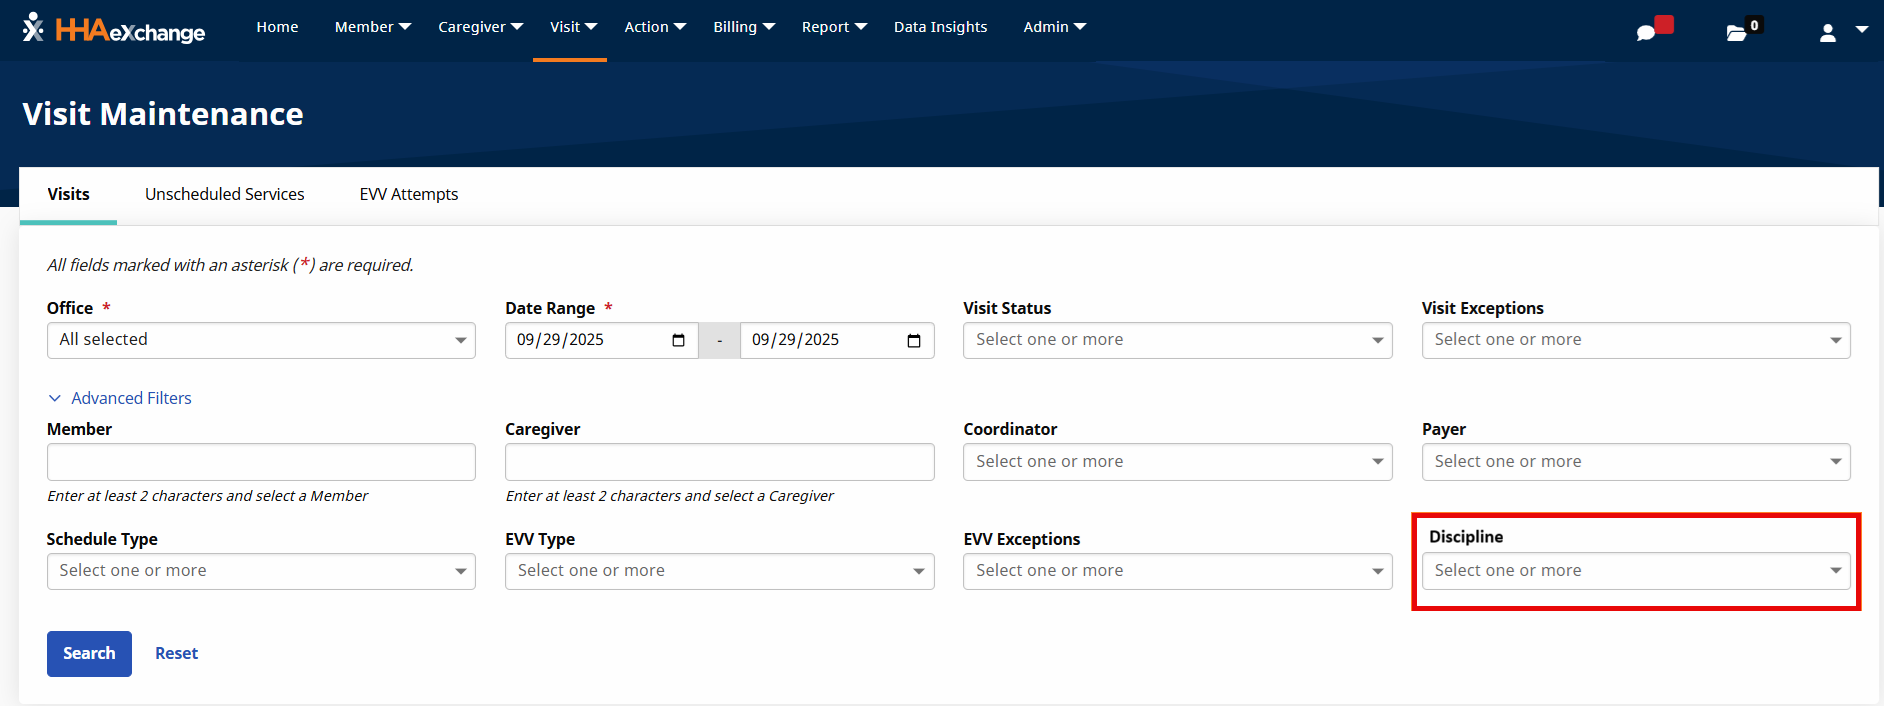
Task: Open the Caregiver menu
Action: tap(480, 27)
